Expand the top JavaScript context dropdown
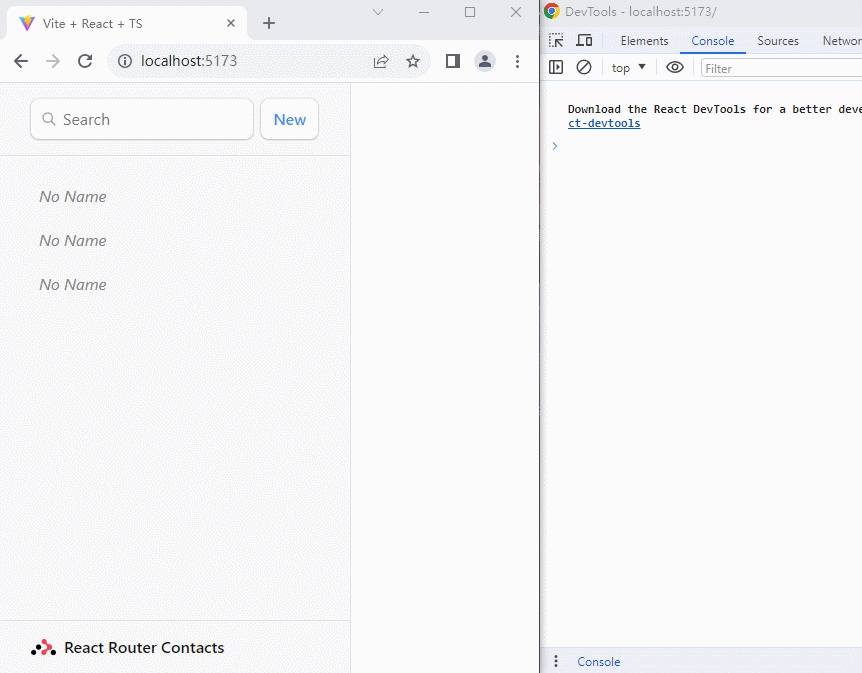This screenshot has height=673, width=862. coord(629,67)
